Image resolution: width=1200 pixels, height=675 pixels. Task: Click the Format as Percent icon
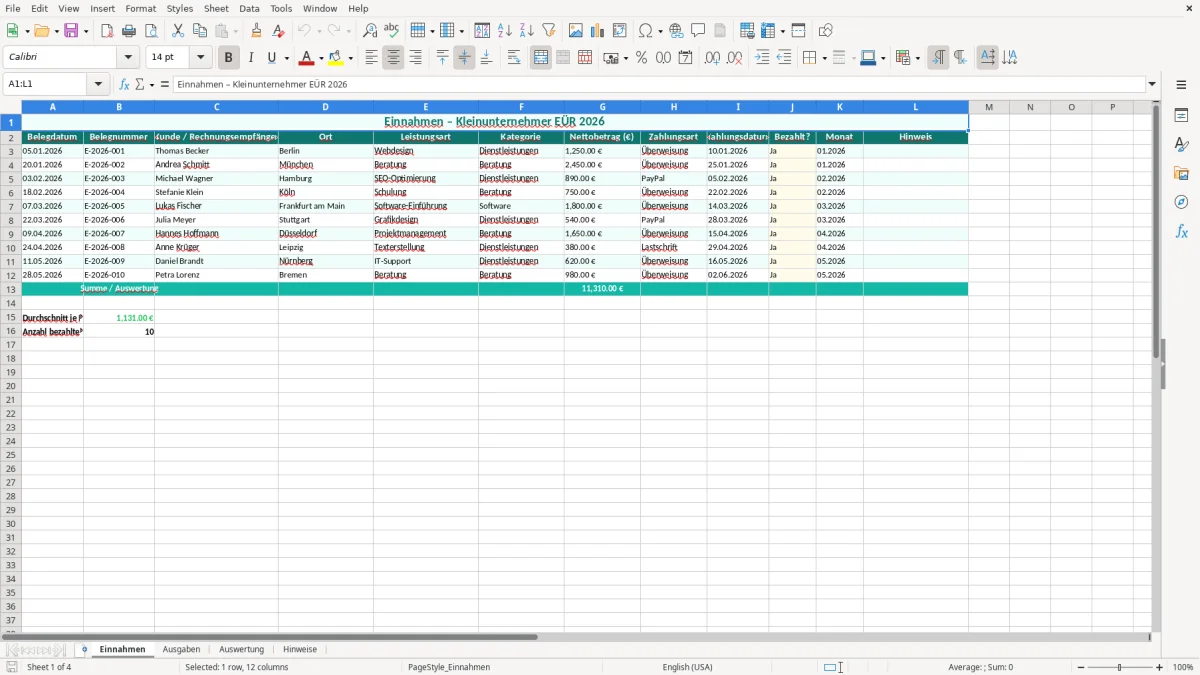click(641, 58)
